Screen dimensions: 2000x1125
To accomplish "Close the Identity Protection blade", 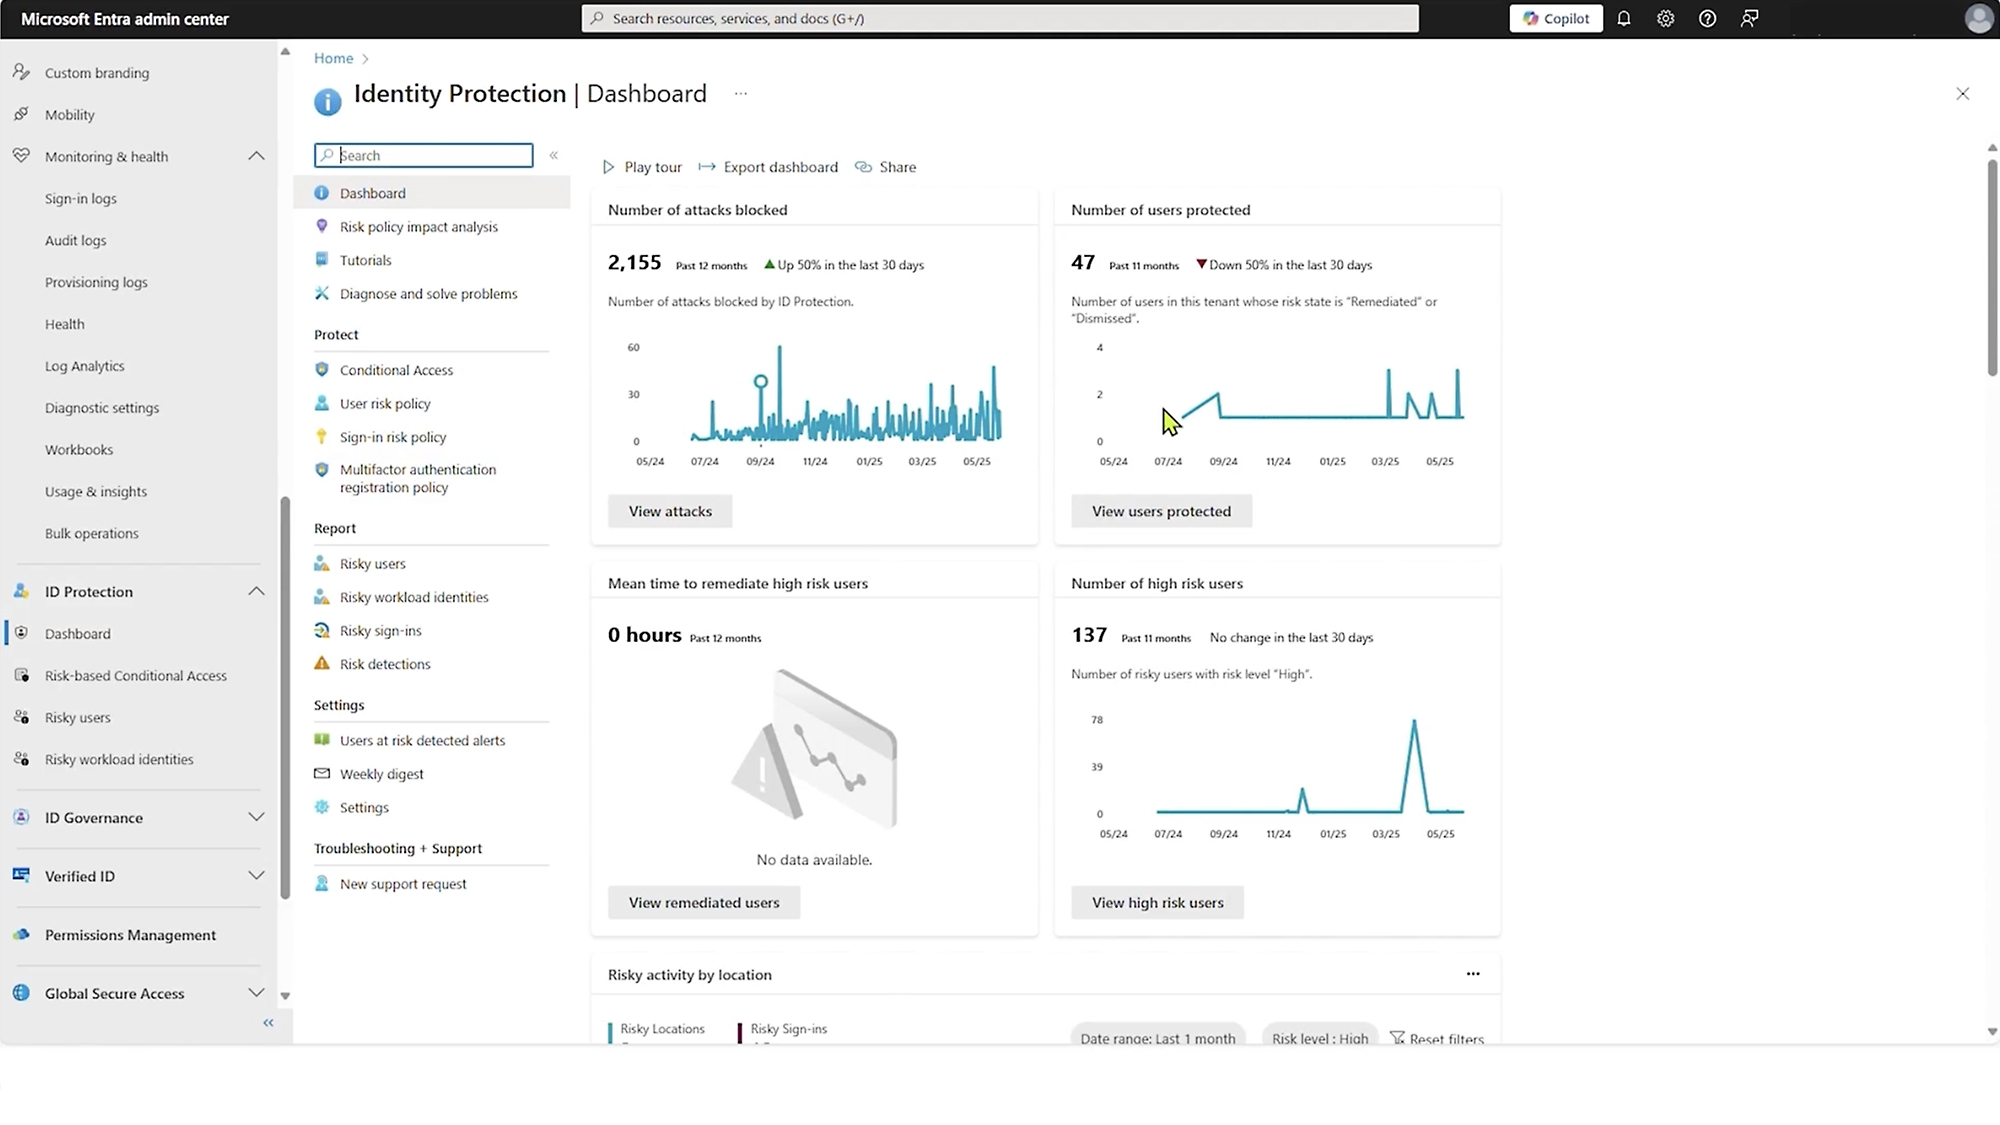I will pos(1962,93).
